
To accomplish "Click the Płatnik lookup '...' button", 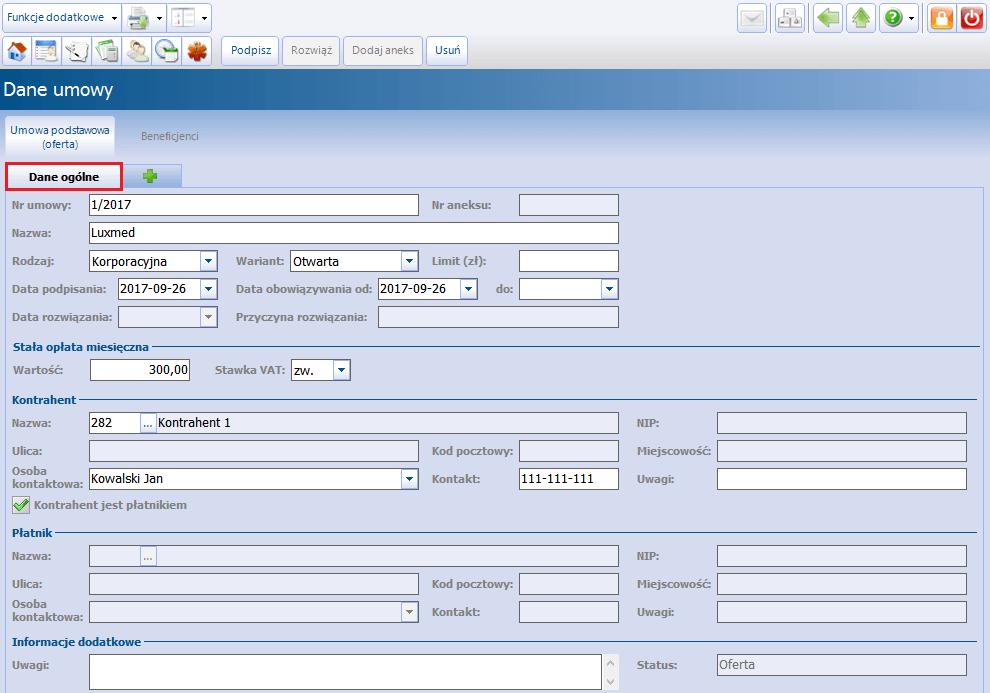I will point(148,556).
